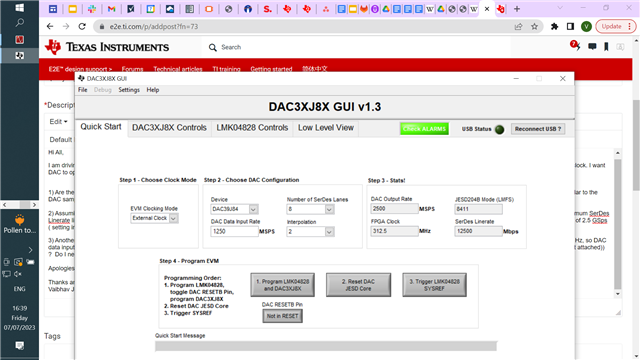
Task: Click the Quick Start Message bar
Action: 326,346
